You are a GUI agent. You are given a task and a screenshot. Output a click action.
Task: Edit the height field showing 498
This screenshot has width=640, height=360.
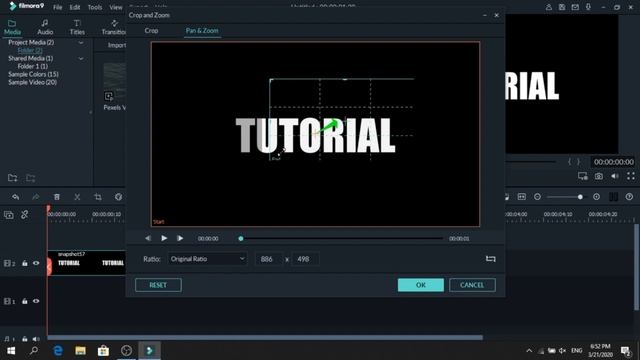click(x=305, y=259)
